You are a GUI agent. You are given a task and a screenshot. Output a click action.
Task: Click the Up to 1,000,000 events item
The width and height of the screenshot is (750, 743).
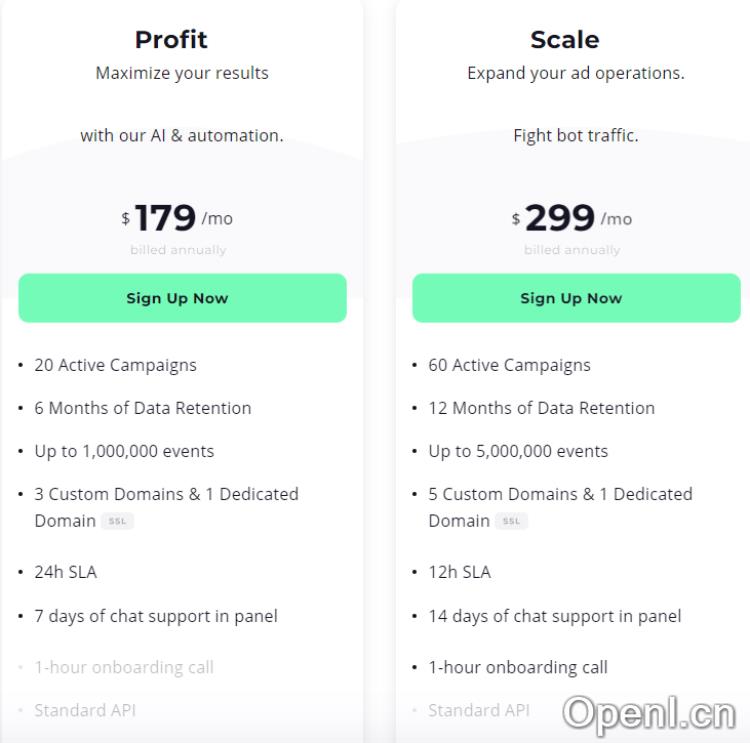click(x=124, y=451)
